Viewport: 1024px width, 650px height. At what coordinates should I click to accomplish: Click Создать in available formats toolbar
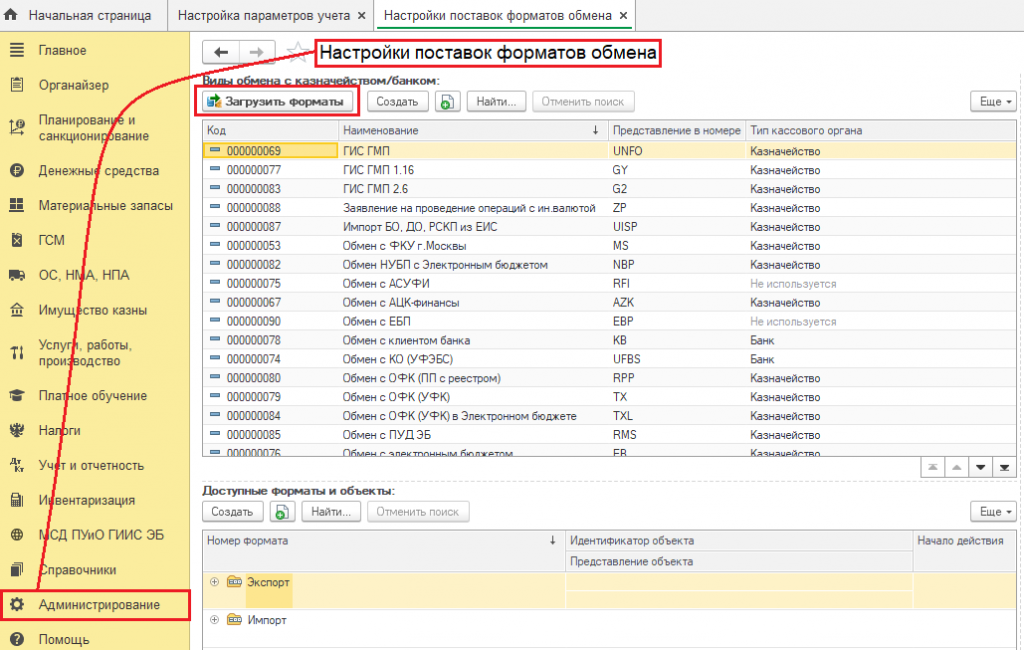(232, 512)
